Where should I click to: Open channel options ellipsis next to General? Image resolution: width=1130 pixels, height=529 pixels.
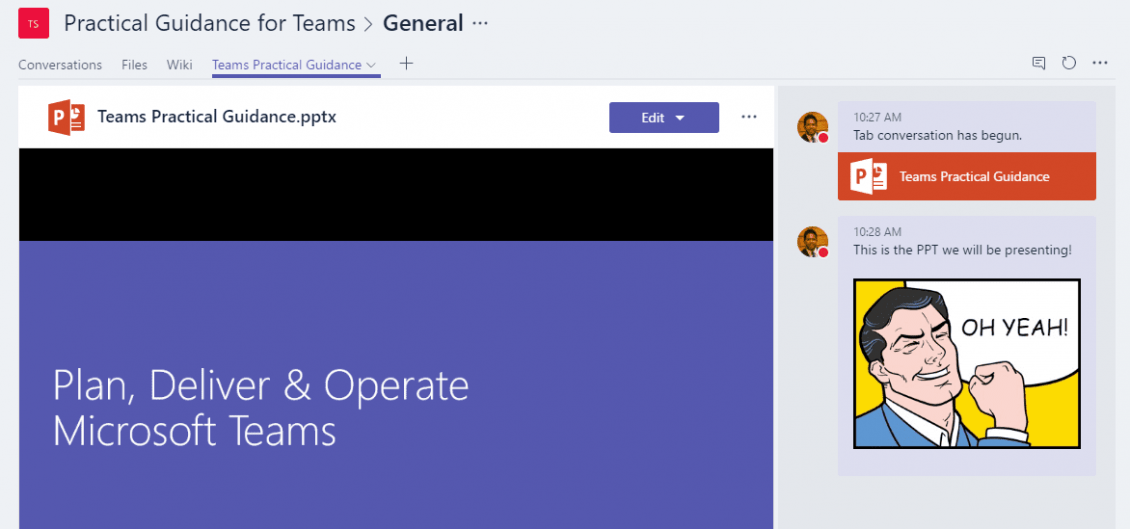click(480, 24)
